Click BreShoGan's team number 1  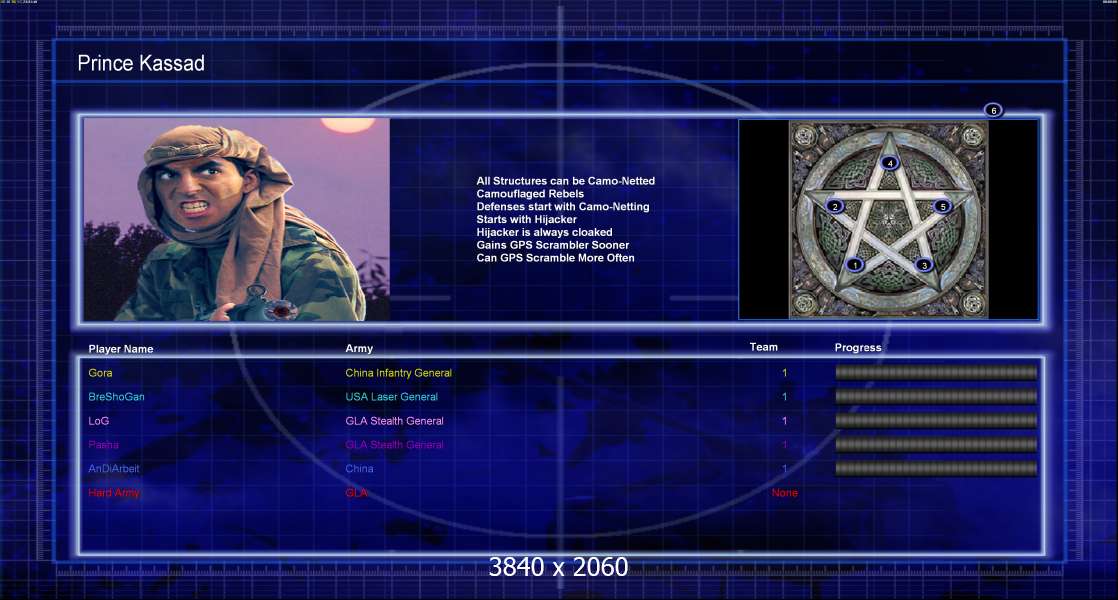click(784, 397)
